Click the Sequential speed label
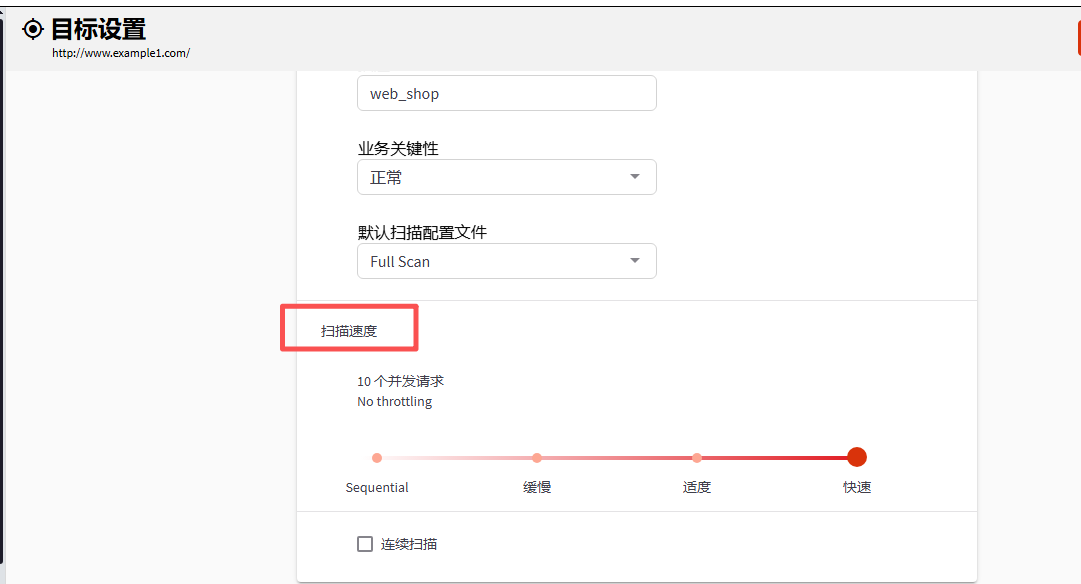 pos(377,487)
